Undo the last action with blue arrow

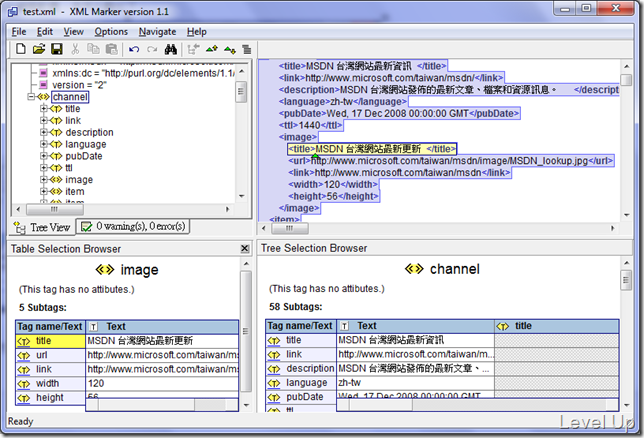(x=134, y=49)
